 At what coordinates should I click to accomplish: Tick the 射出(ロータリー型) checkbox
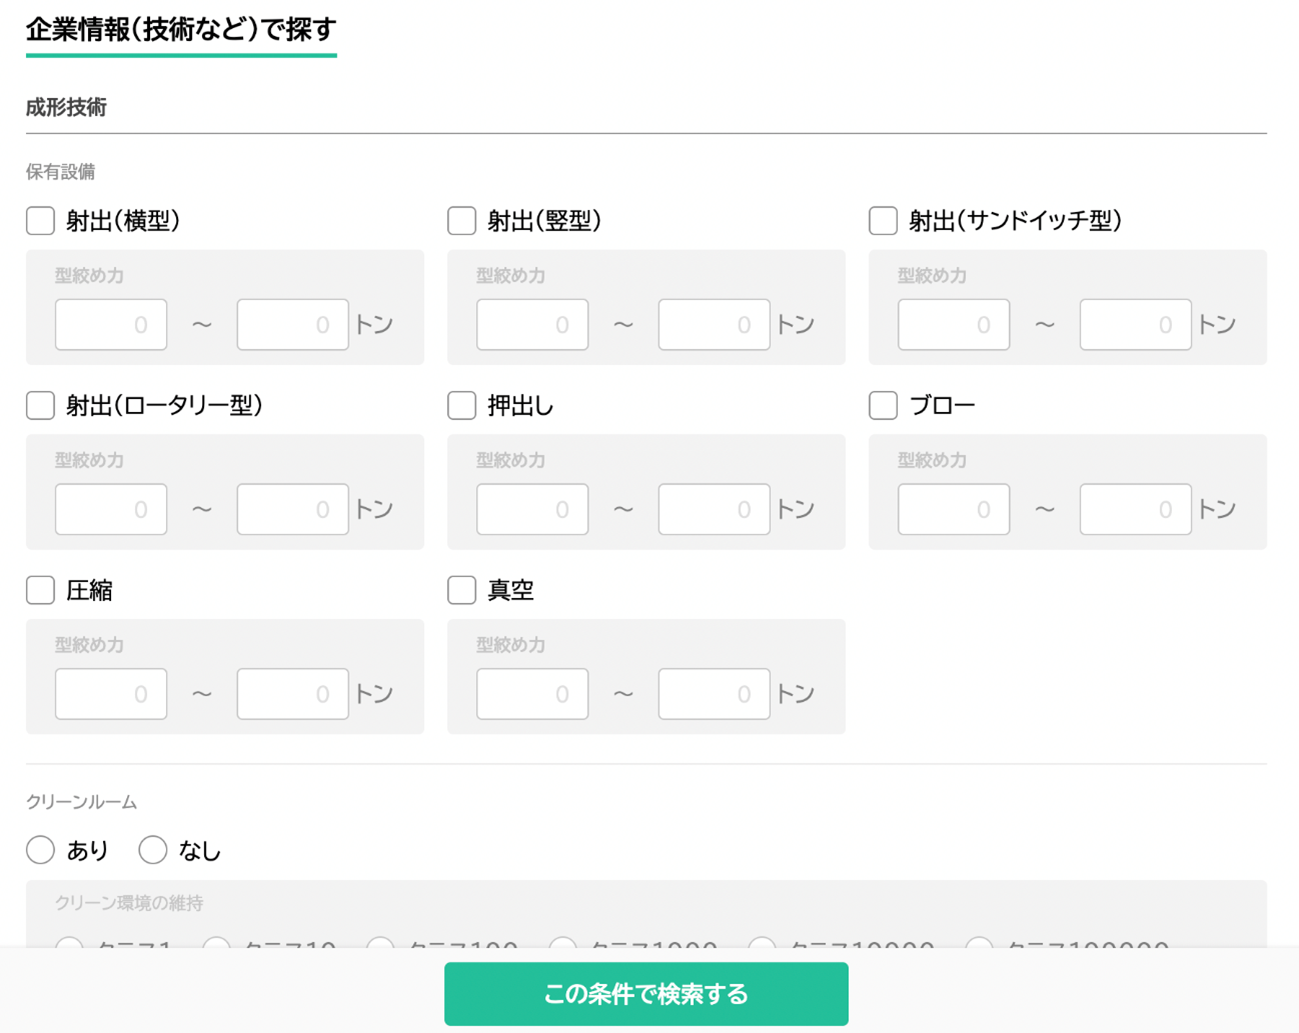point(40,405)
